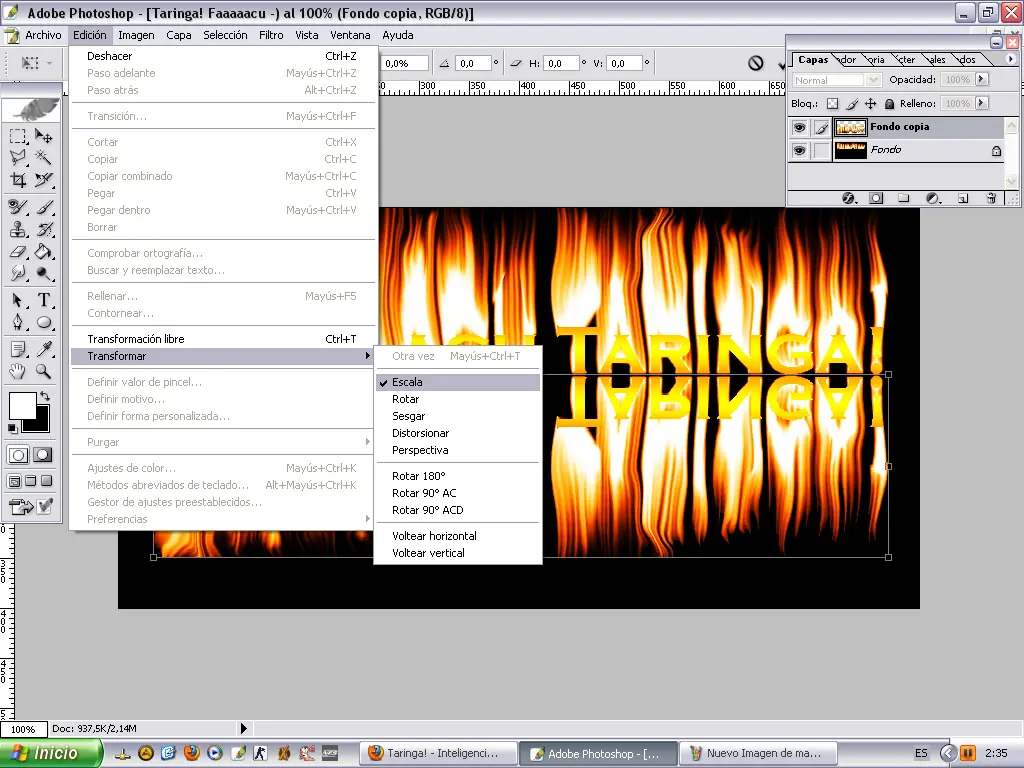The height and width of the screenshot is (768, 1024).
Task: Select the Magic Wand tool
Action: 44,157
